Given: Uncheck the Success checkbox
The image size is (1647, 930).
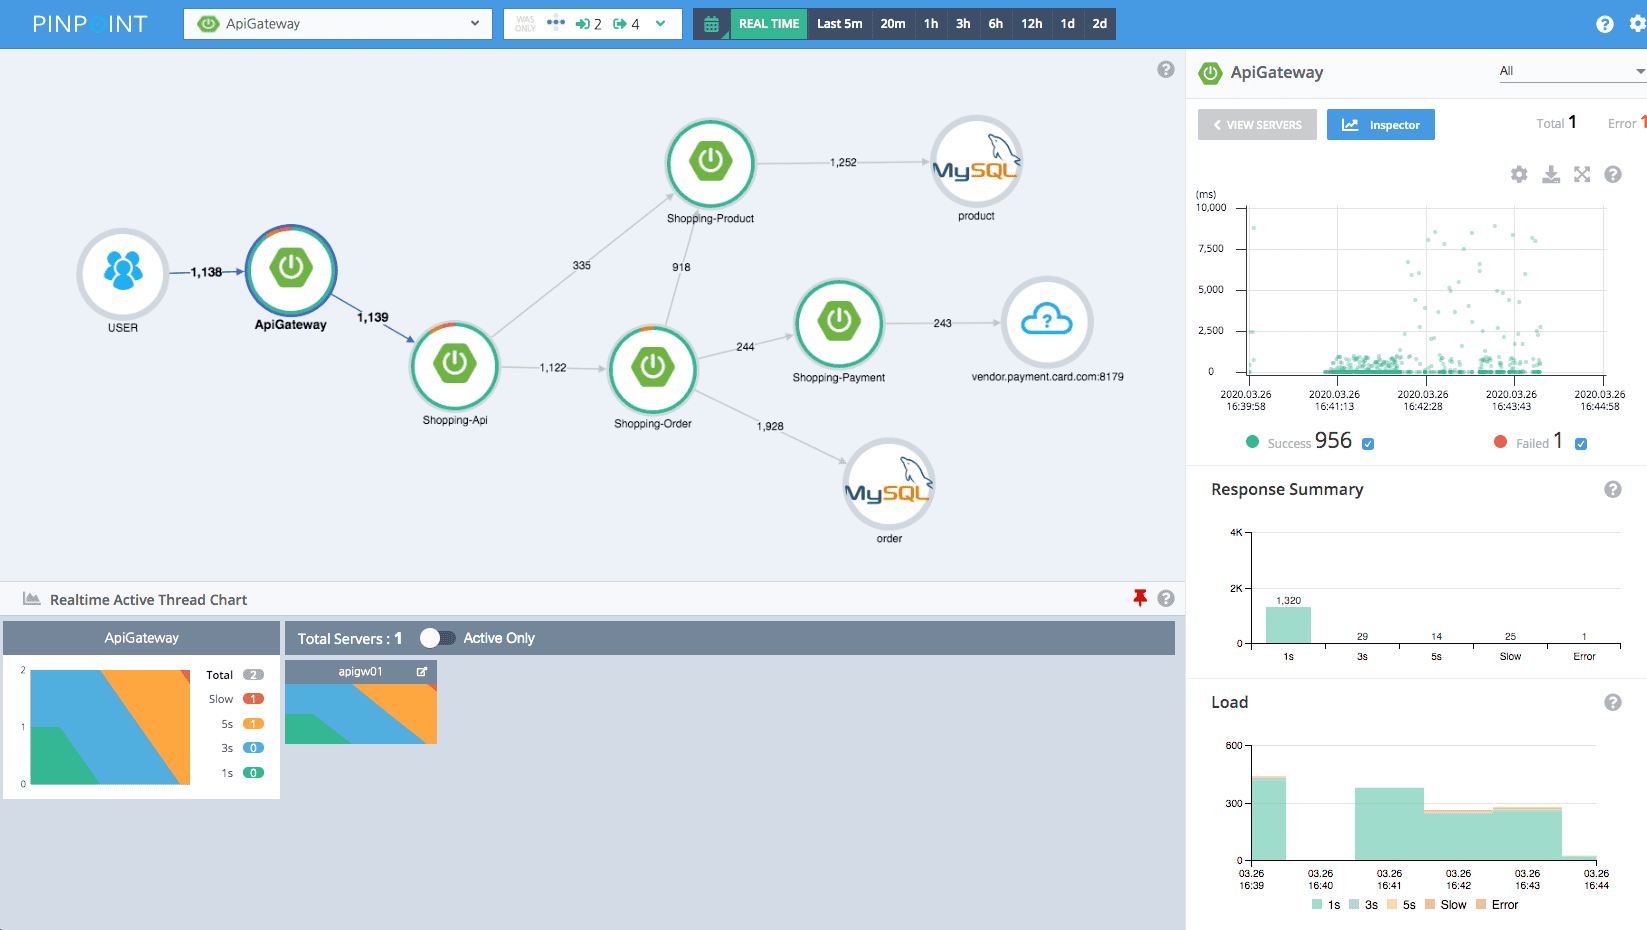Looking at the screenshot, I should pyautogui.click(x=1369, y=442).
